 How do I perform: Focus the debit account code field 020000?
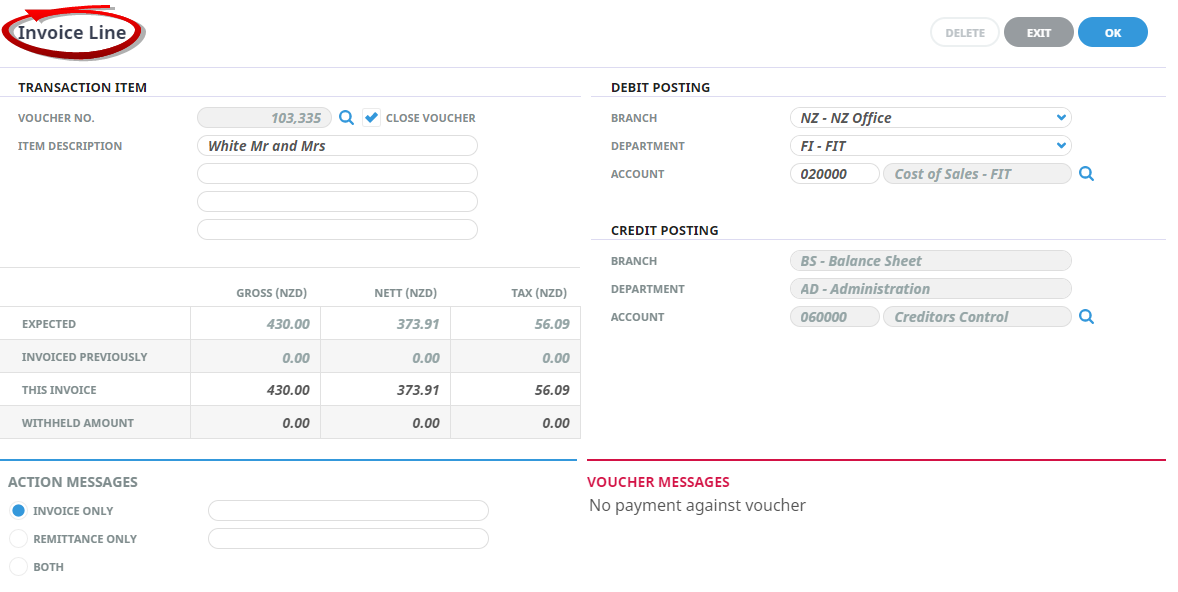(x=834, y=174)
